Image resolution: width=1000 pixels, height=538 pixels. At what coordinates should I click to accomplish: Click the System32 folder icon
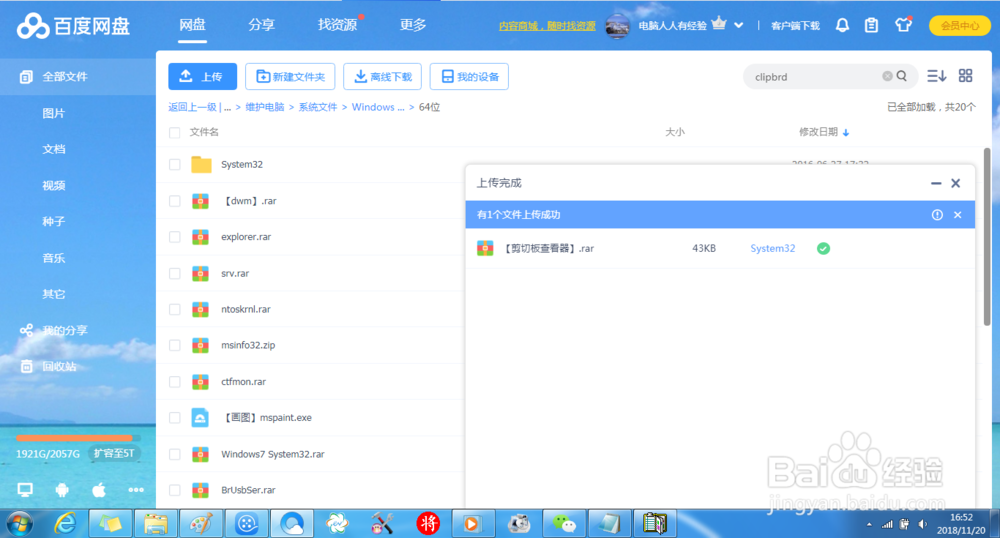(x=201, y=164)
